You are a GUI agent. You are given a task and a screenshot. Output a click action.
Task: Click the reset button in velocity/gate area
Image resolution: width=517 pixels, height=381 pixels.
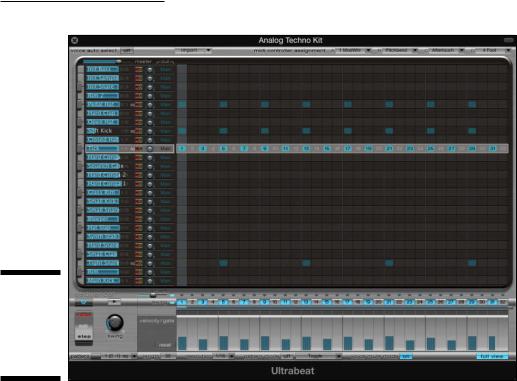tap(165, 345)
